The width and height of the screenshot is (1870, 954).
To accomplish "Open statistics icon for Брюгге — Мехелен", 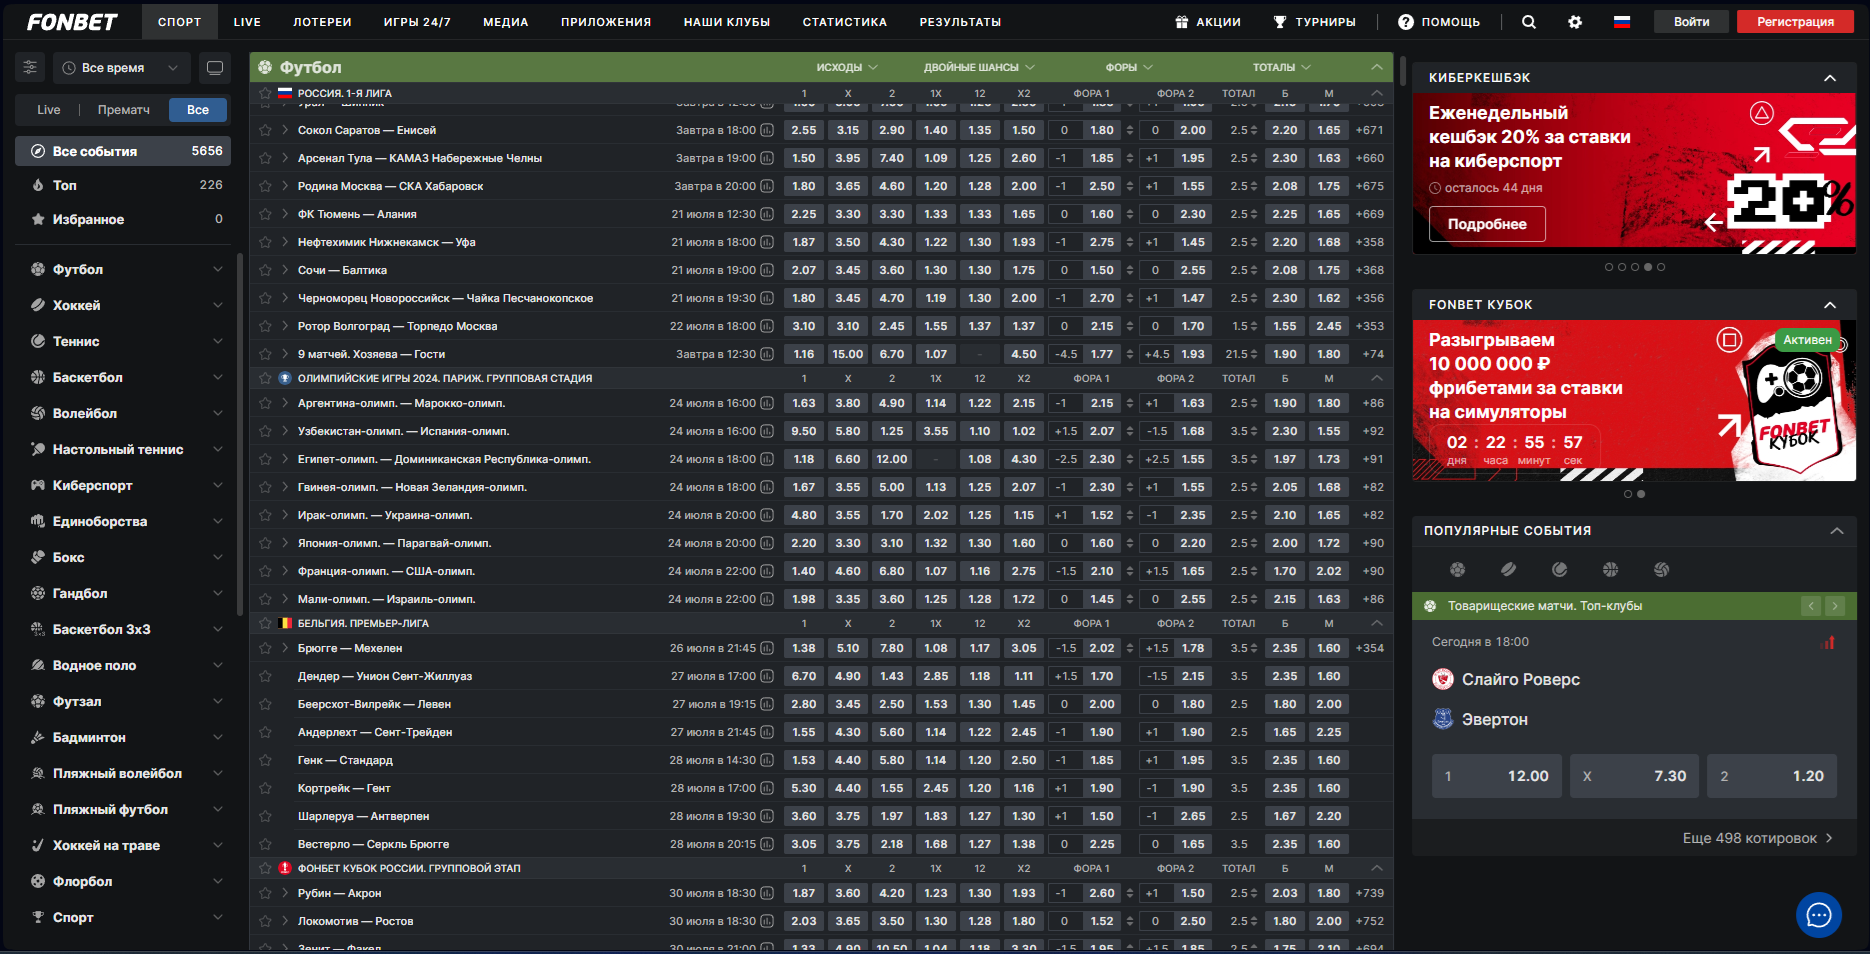I will [767, 648].
